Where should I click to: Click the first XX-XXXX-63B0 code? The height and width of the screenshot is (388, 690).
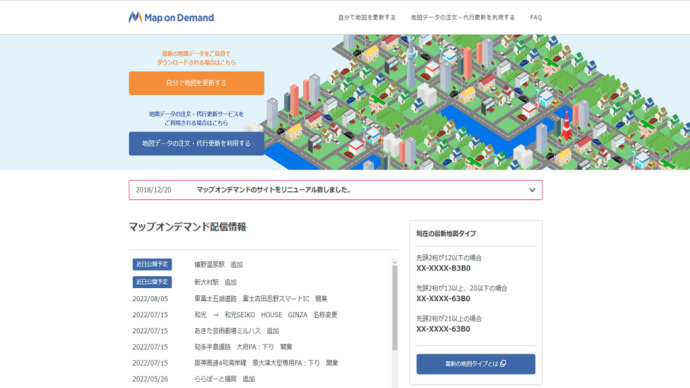(443, 299)
